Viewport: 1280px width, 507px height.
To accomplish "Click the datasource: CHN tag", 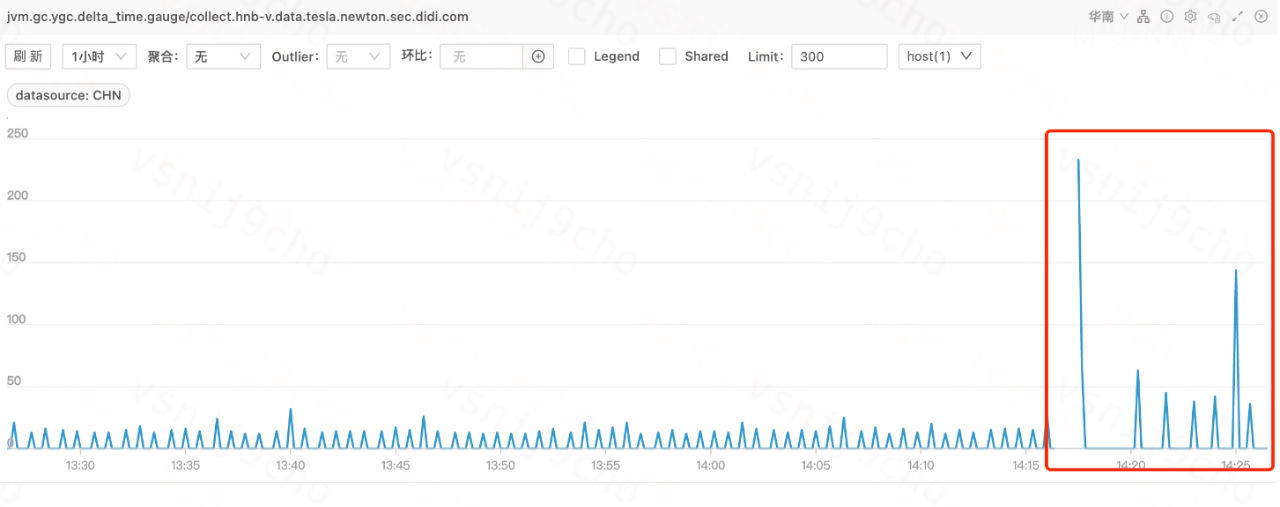I will tap(68, 95).
